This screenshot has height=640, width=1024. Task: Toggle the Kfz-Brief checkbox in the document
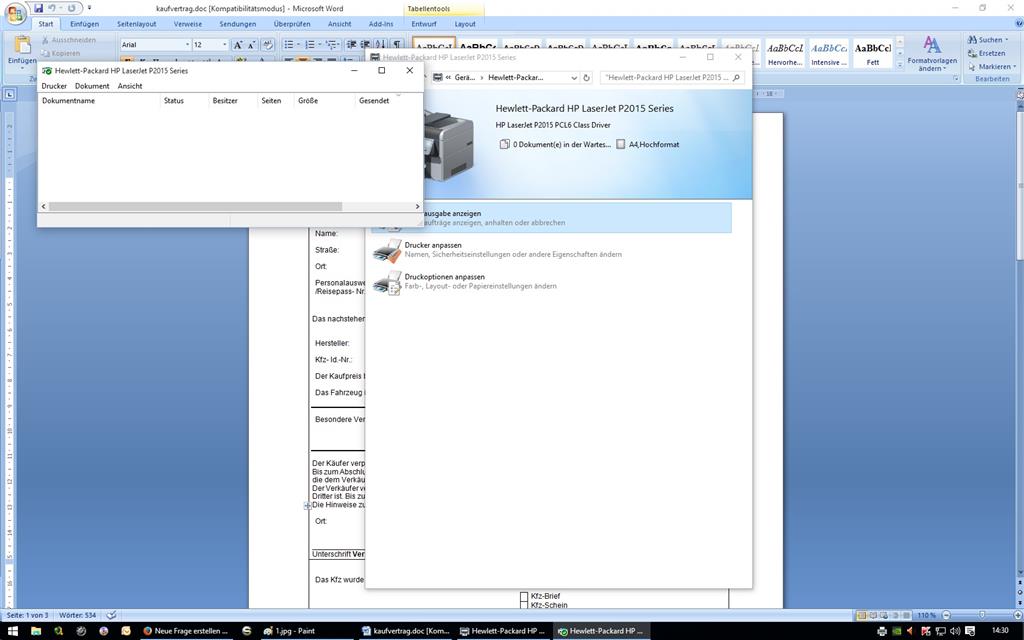click(x=524, y=596)
